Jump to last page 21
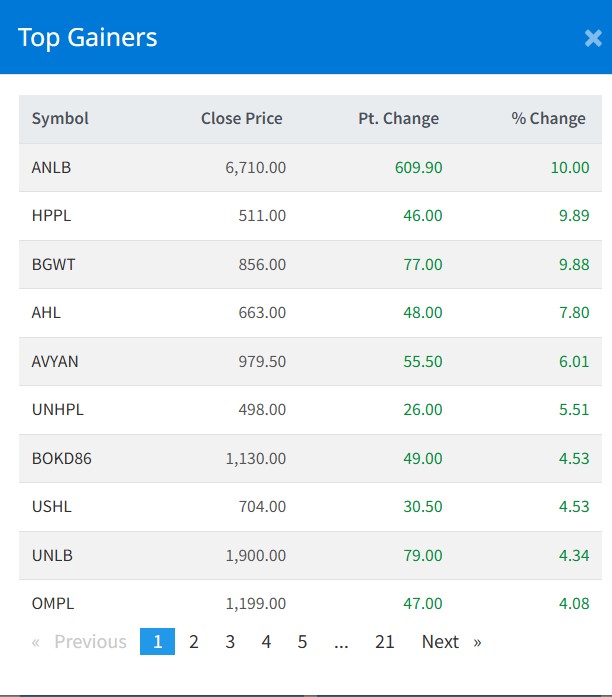Viewport: 612px width, 697px height. (x=385, y=642)
